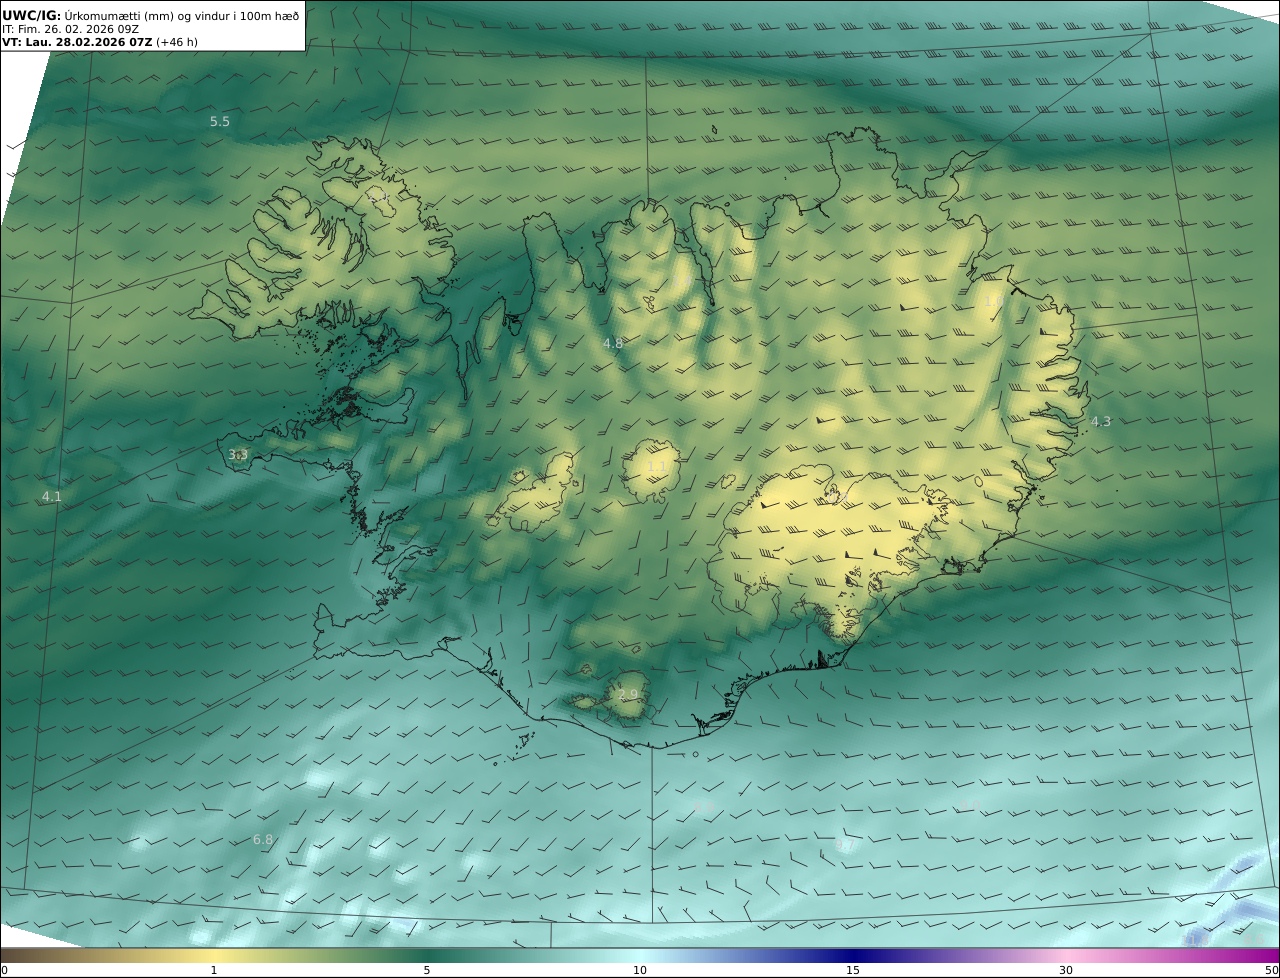Click the 'UWC/IG' title text
This screenshot has width=1280, height=978.
coord(33,15)
